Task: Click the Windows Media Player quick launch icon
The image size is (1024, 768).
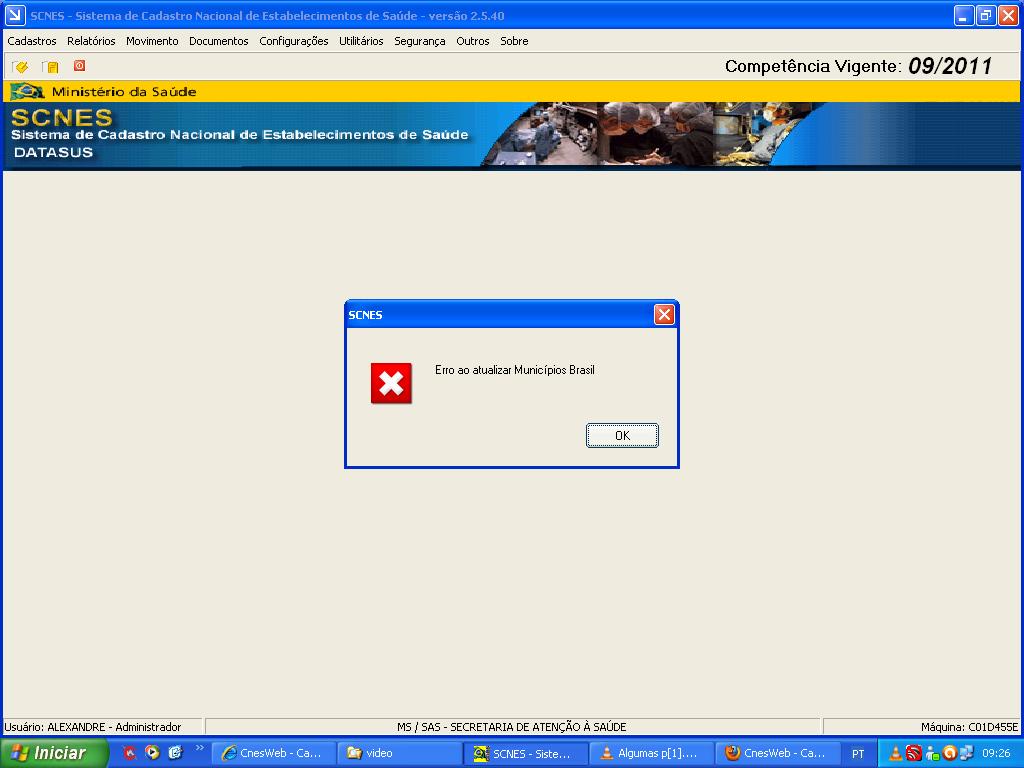Action: [x=152, y=753]
